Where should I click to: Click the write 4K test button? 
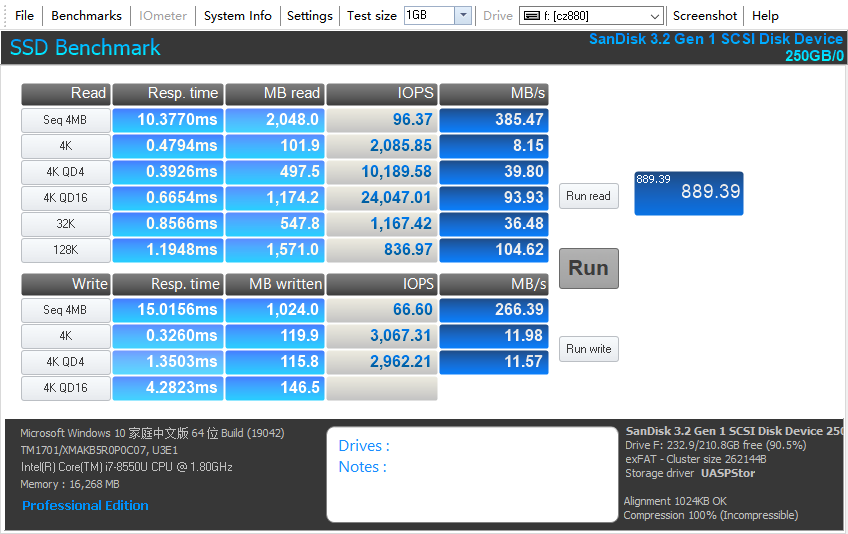coord(66,336)
